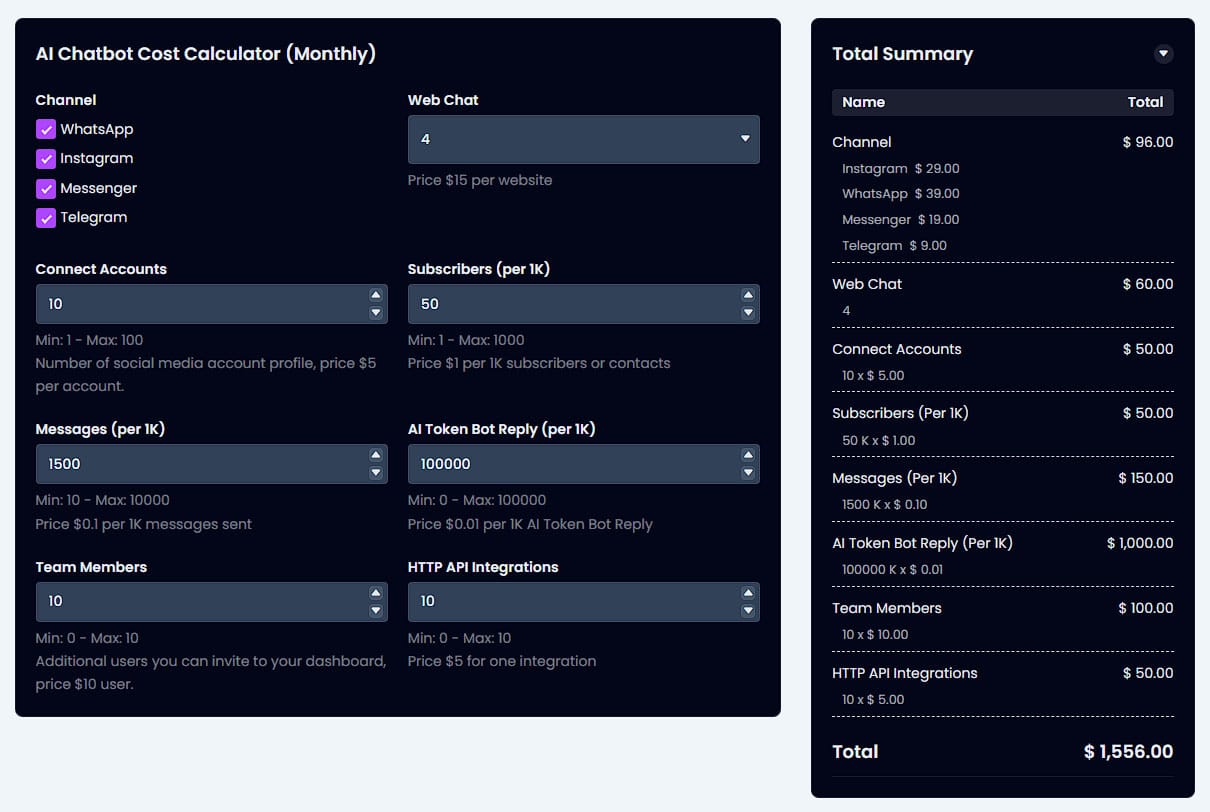
Task: Decrease Messages value with down arrow
Action: click(x=376, y=472)
